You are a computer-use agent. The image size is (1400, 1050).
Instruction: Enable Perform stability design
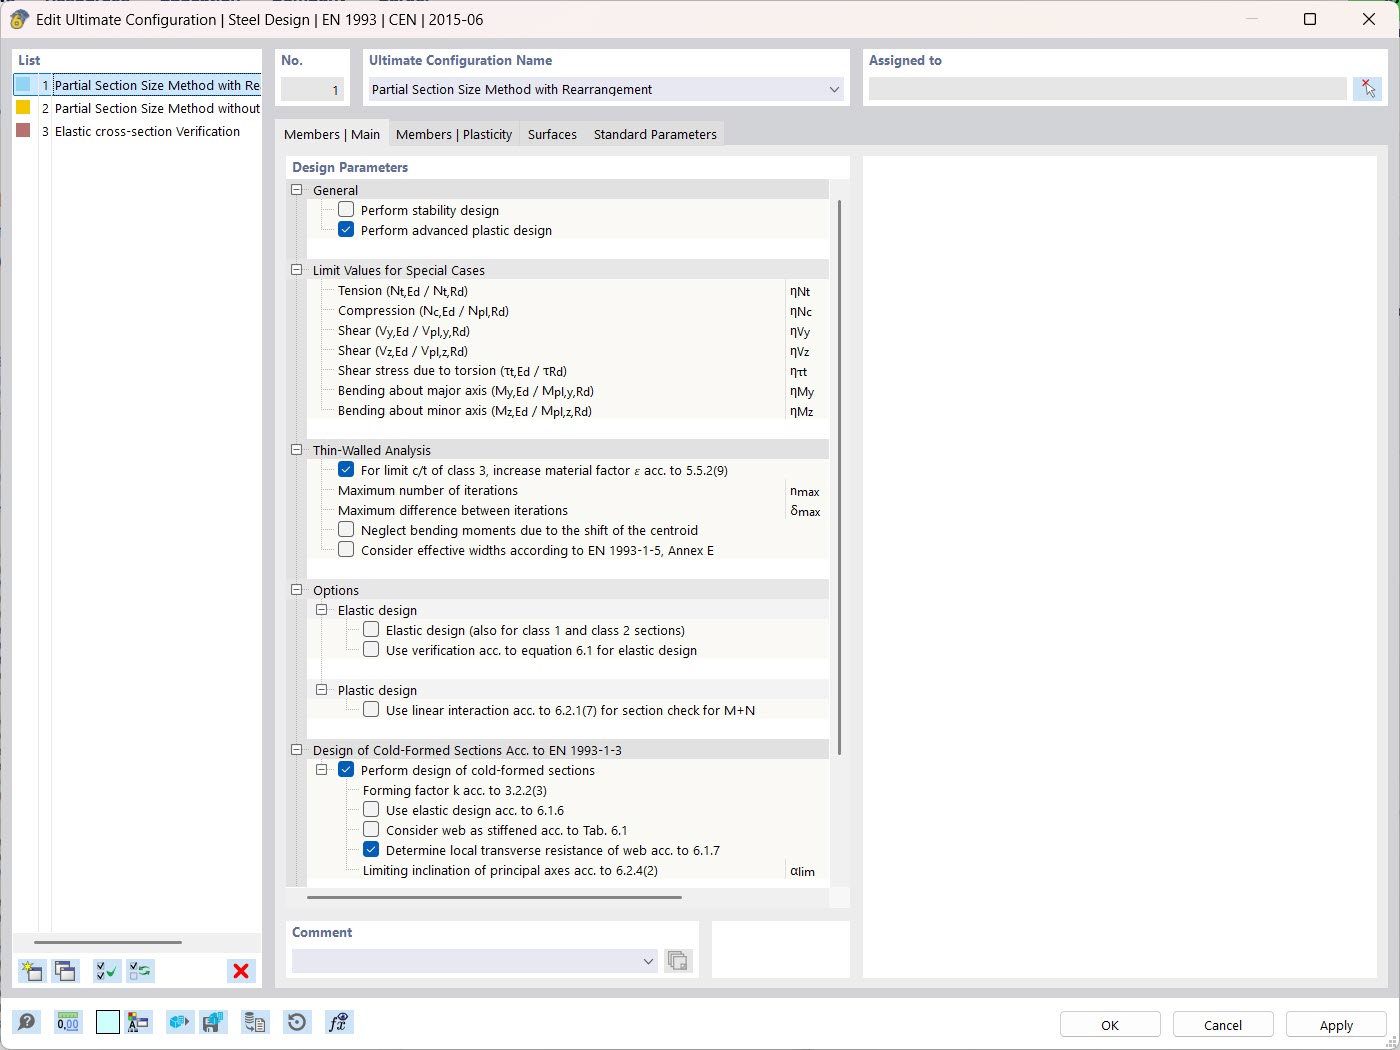(346, 209)
